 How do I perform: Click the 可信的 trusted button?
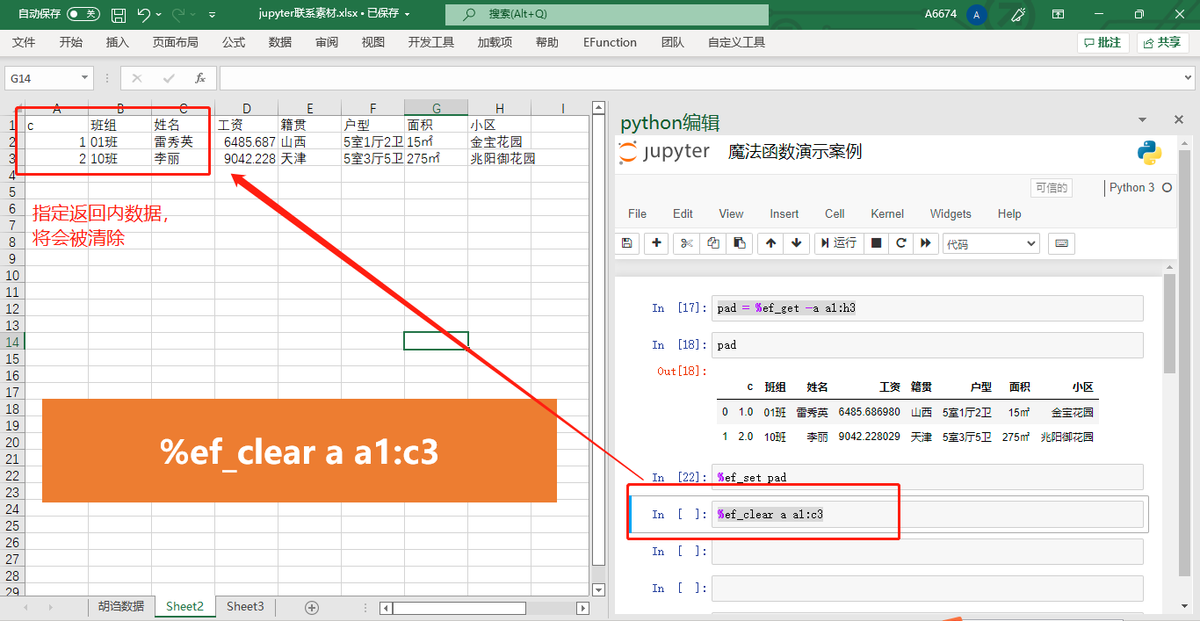[x=1051, y=188]
